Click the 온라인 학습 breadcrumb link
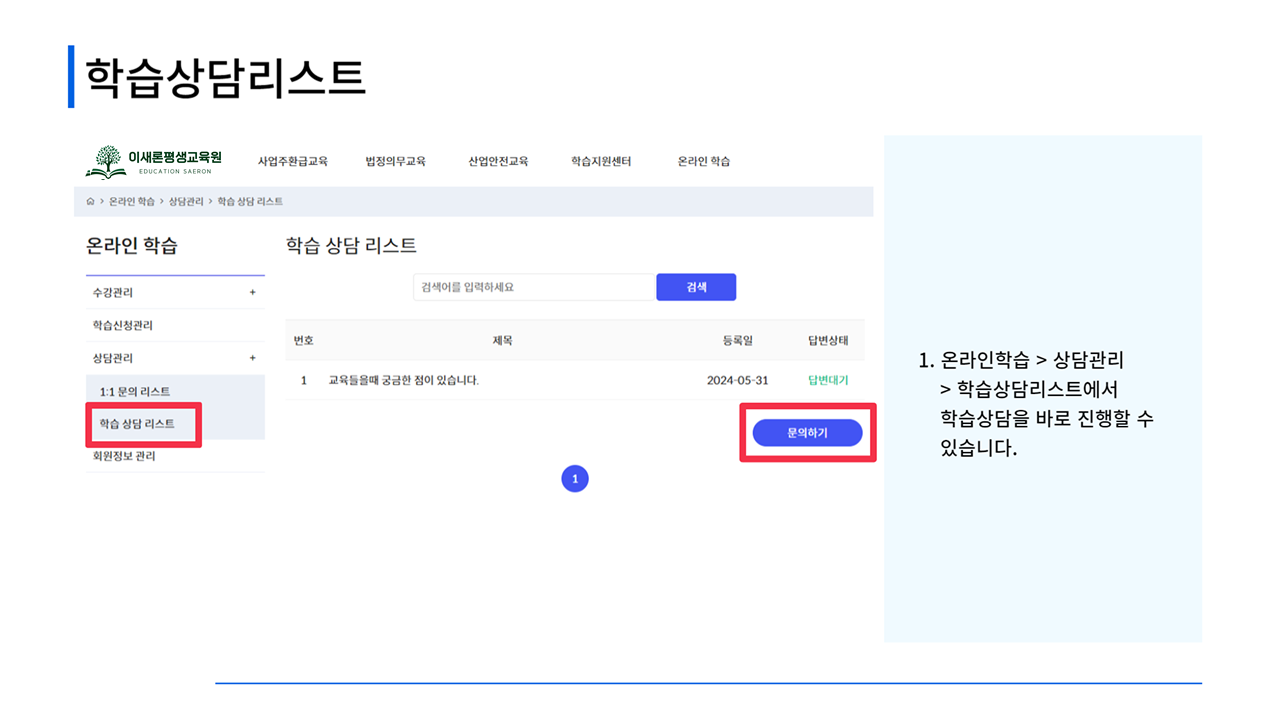Image resolution: width=1280 pixels, height=720 pixels. (132, 202)
